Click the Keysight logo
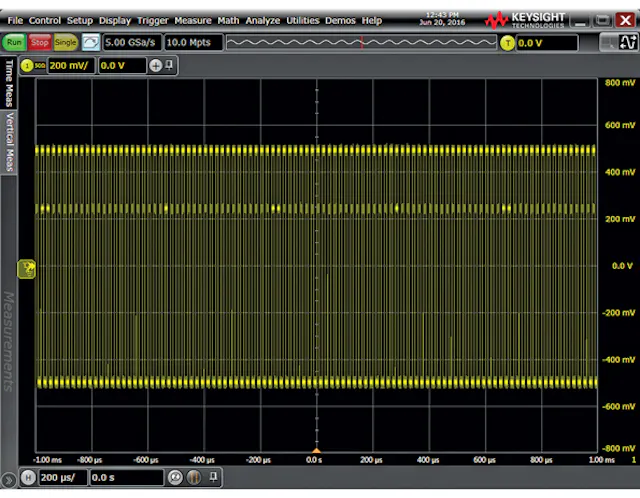The image size is (640, 498). (525, 20)
